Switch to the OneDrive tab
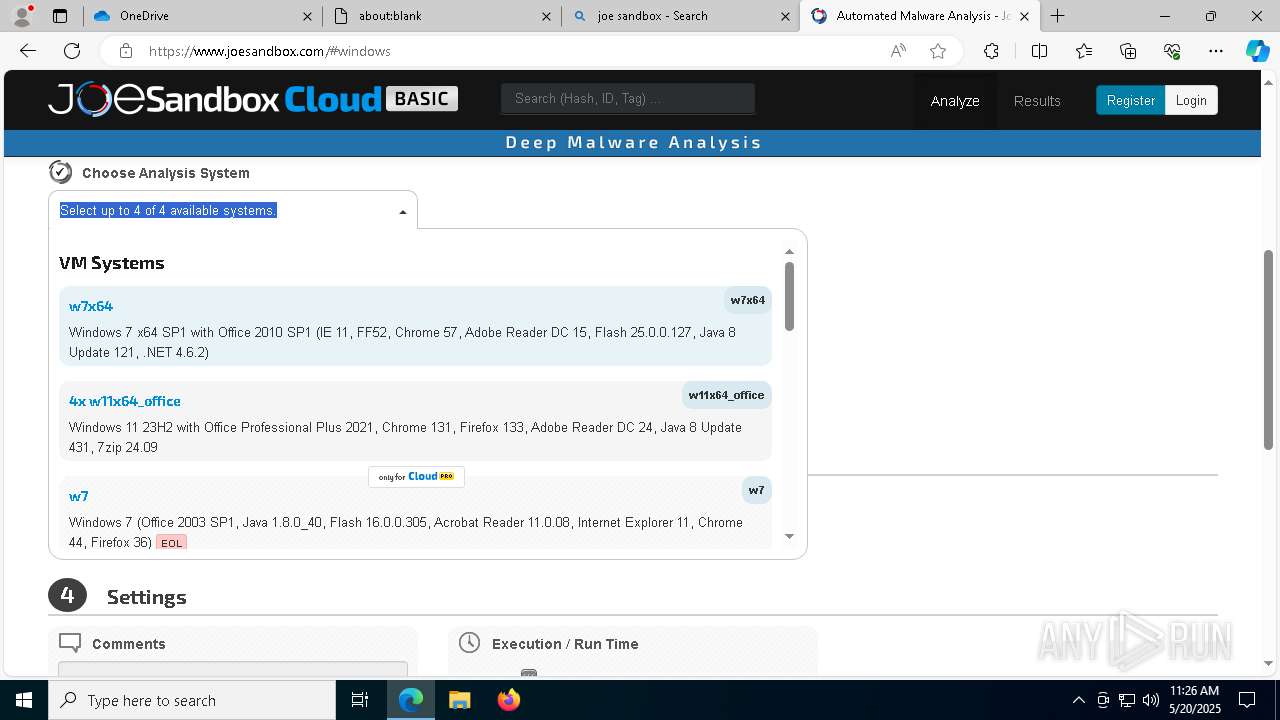 [200, 16]
